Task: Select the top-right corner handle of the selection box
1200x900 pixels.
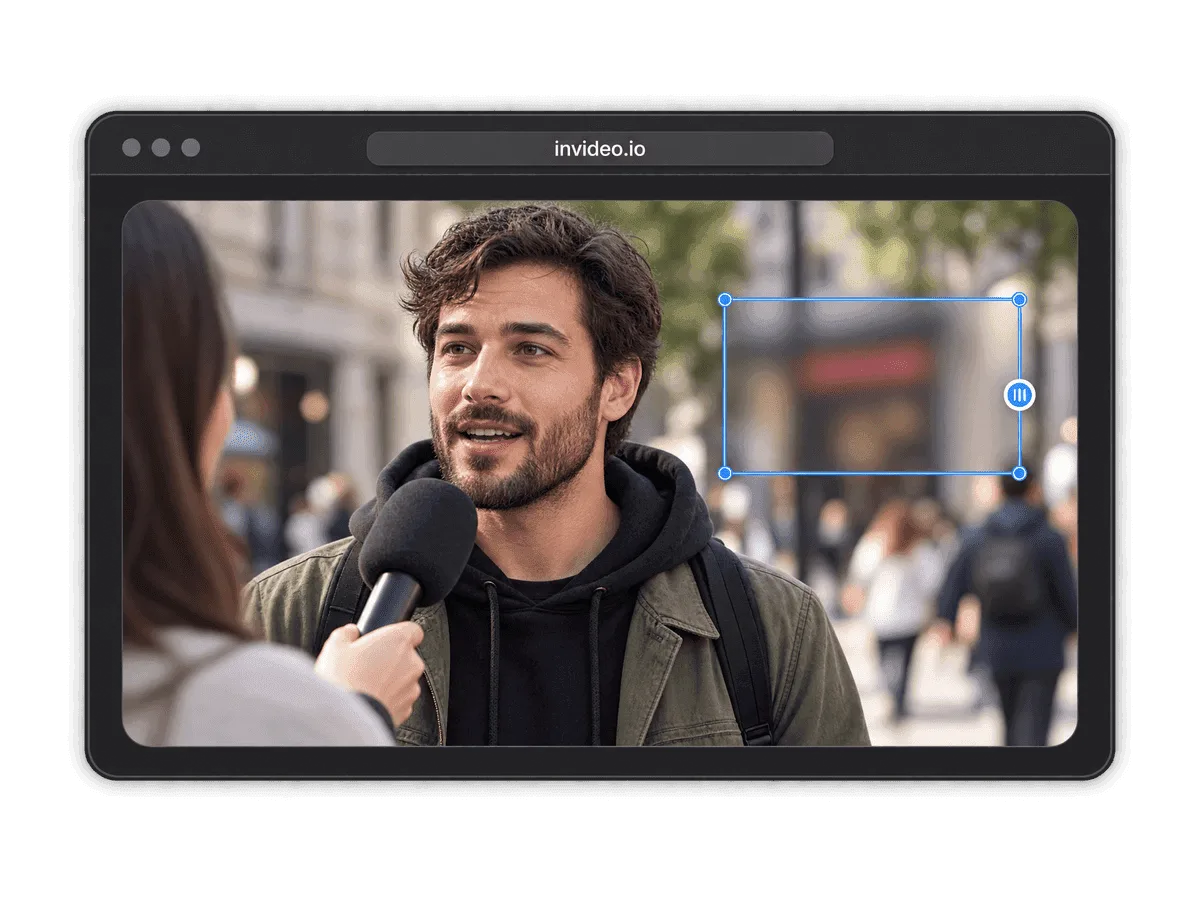Action: (x=1019, y=300)
